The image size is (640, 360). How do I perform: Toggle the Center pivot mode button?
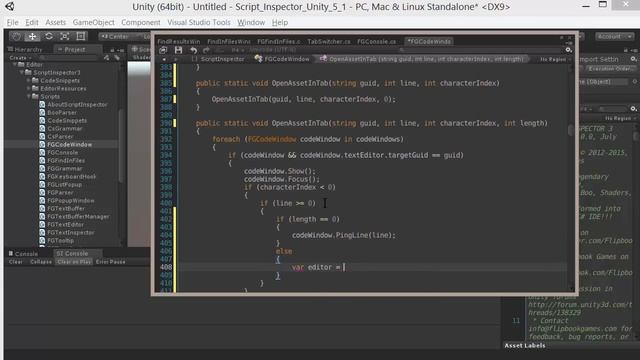pyautogui.click(x=115, y=36)
